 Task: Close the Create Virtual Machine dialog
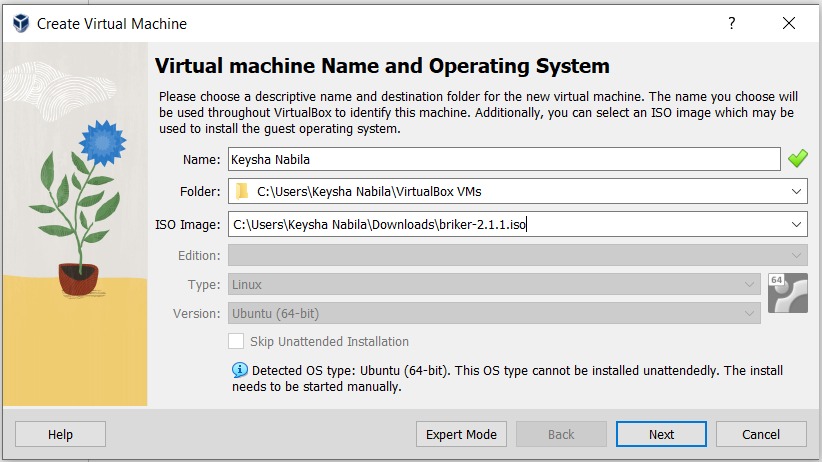tap(788, 23)
